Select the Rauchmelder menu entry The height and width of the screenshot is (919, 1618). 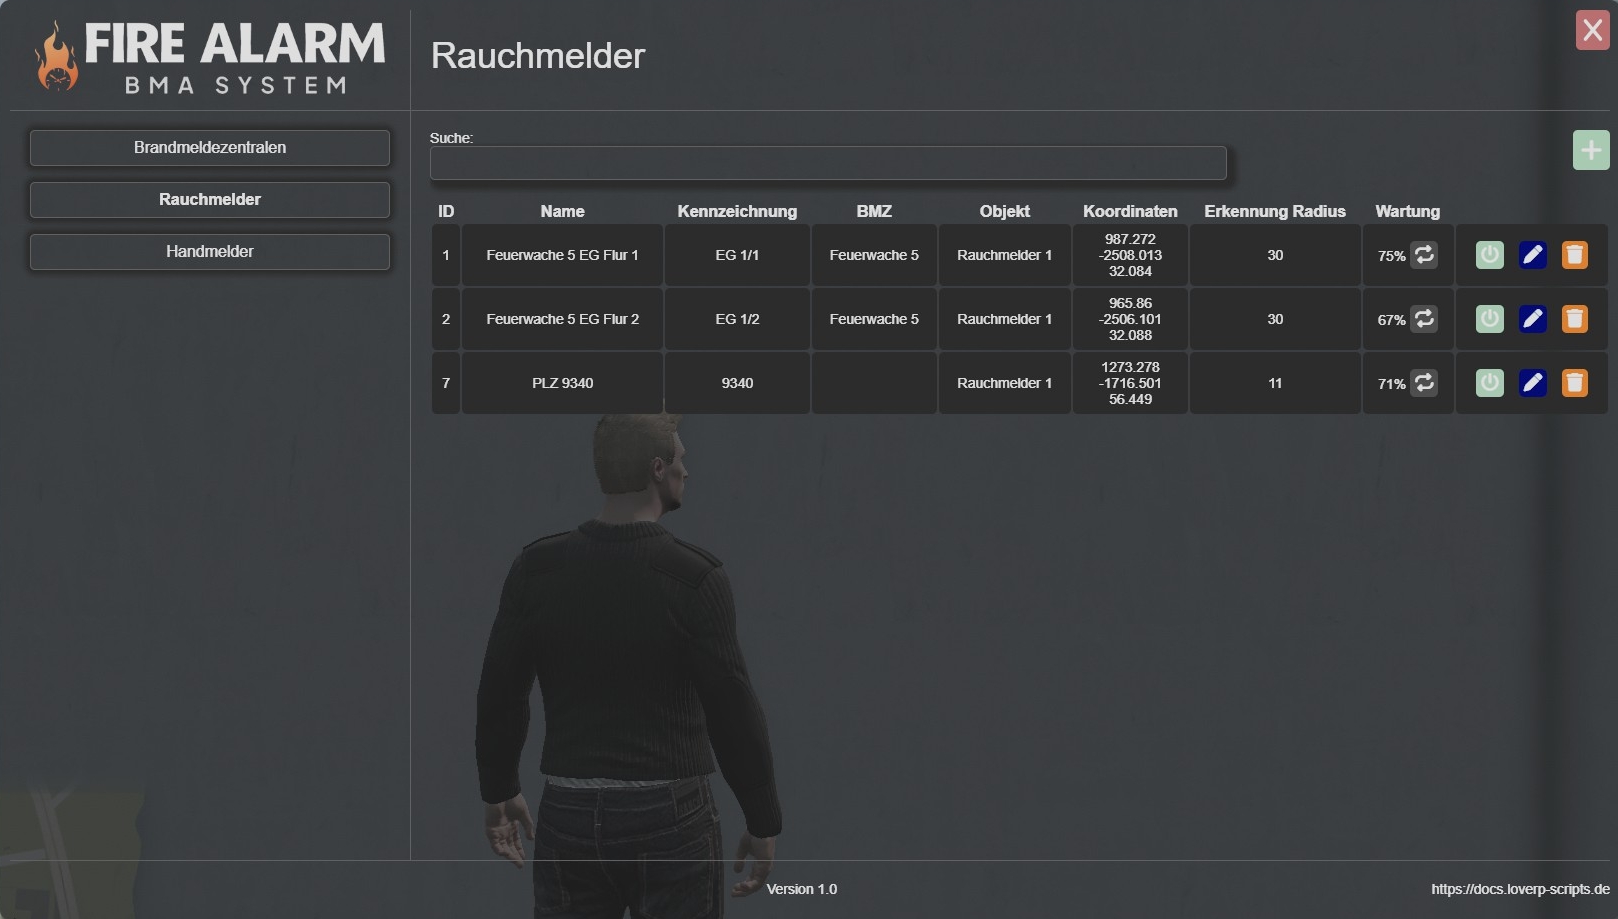210,200
